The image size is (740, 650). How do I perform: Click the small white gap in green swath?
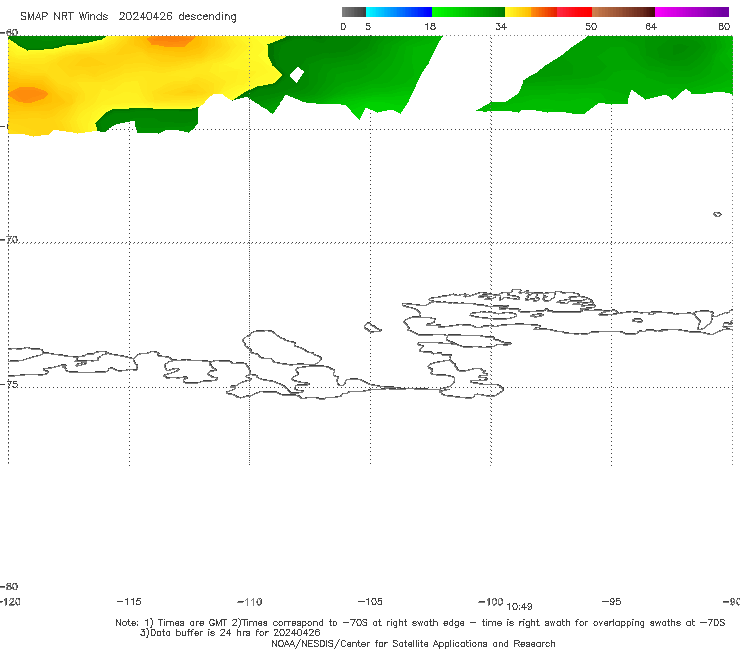point(296,74)
